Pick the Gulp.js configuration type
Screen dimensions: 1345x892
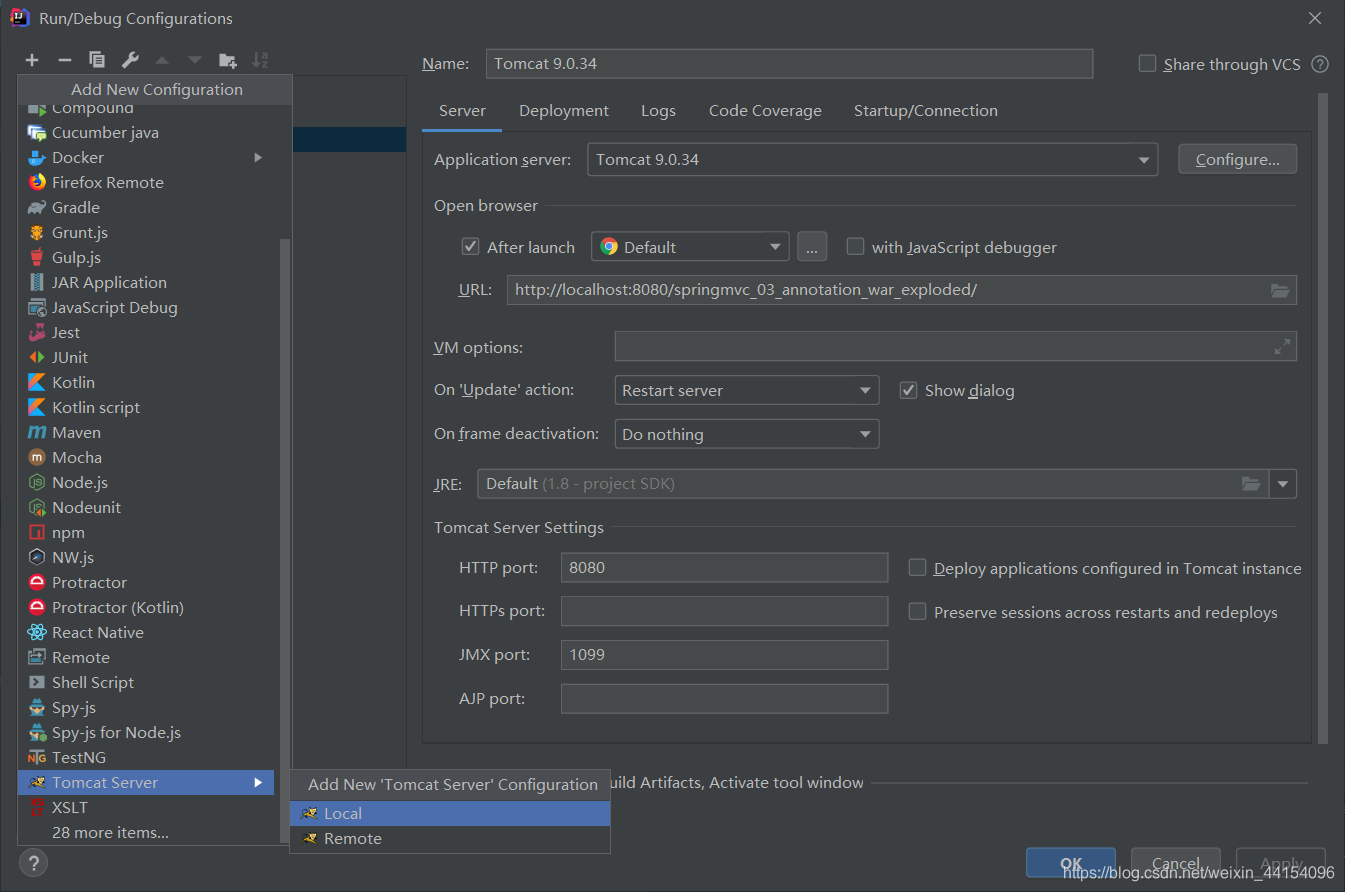146,257
